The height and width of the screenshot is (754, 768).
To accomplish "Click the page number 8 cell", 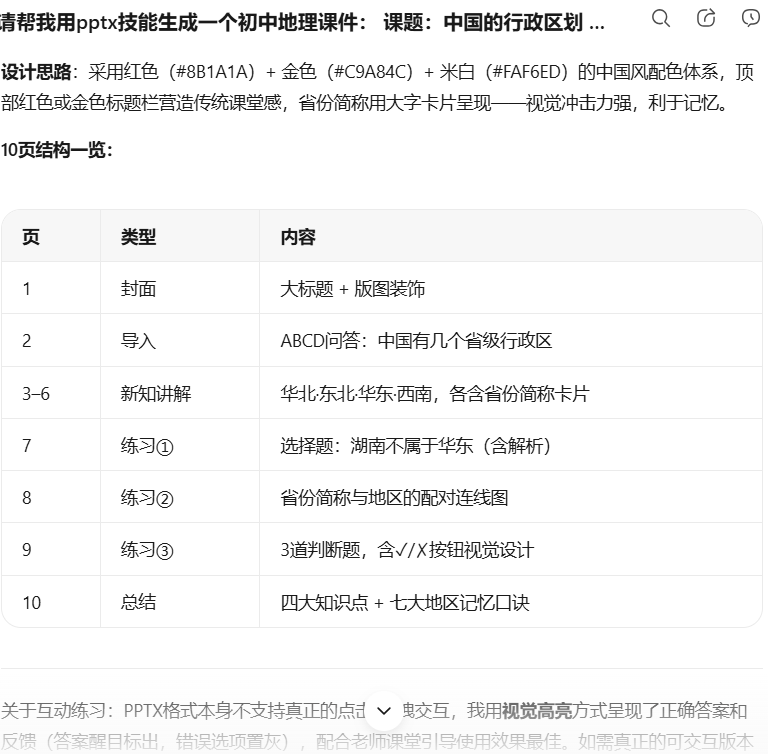I will point(51,497).
